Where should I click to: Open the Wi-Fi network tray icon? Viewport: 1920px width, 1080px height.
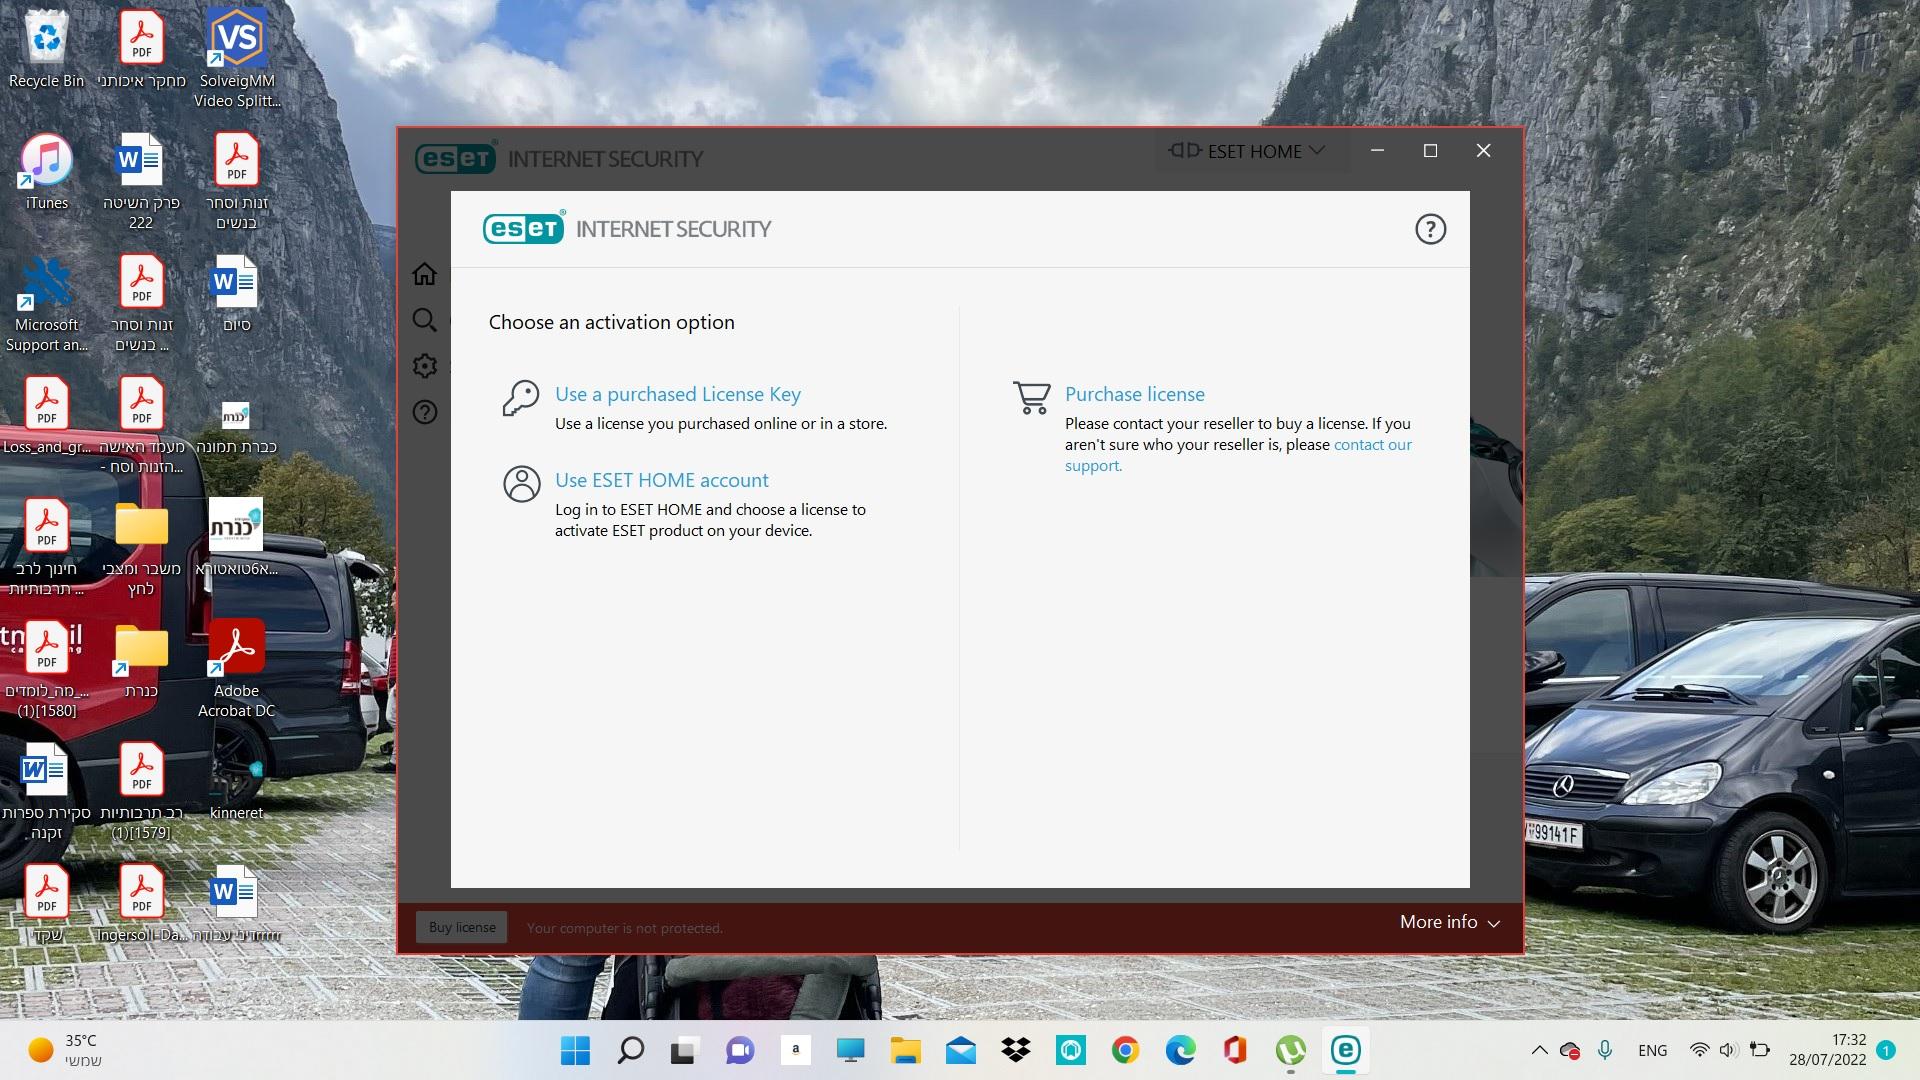[x=1699, y=1050]
